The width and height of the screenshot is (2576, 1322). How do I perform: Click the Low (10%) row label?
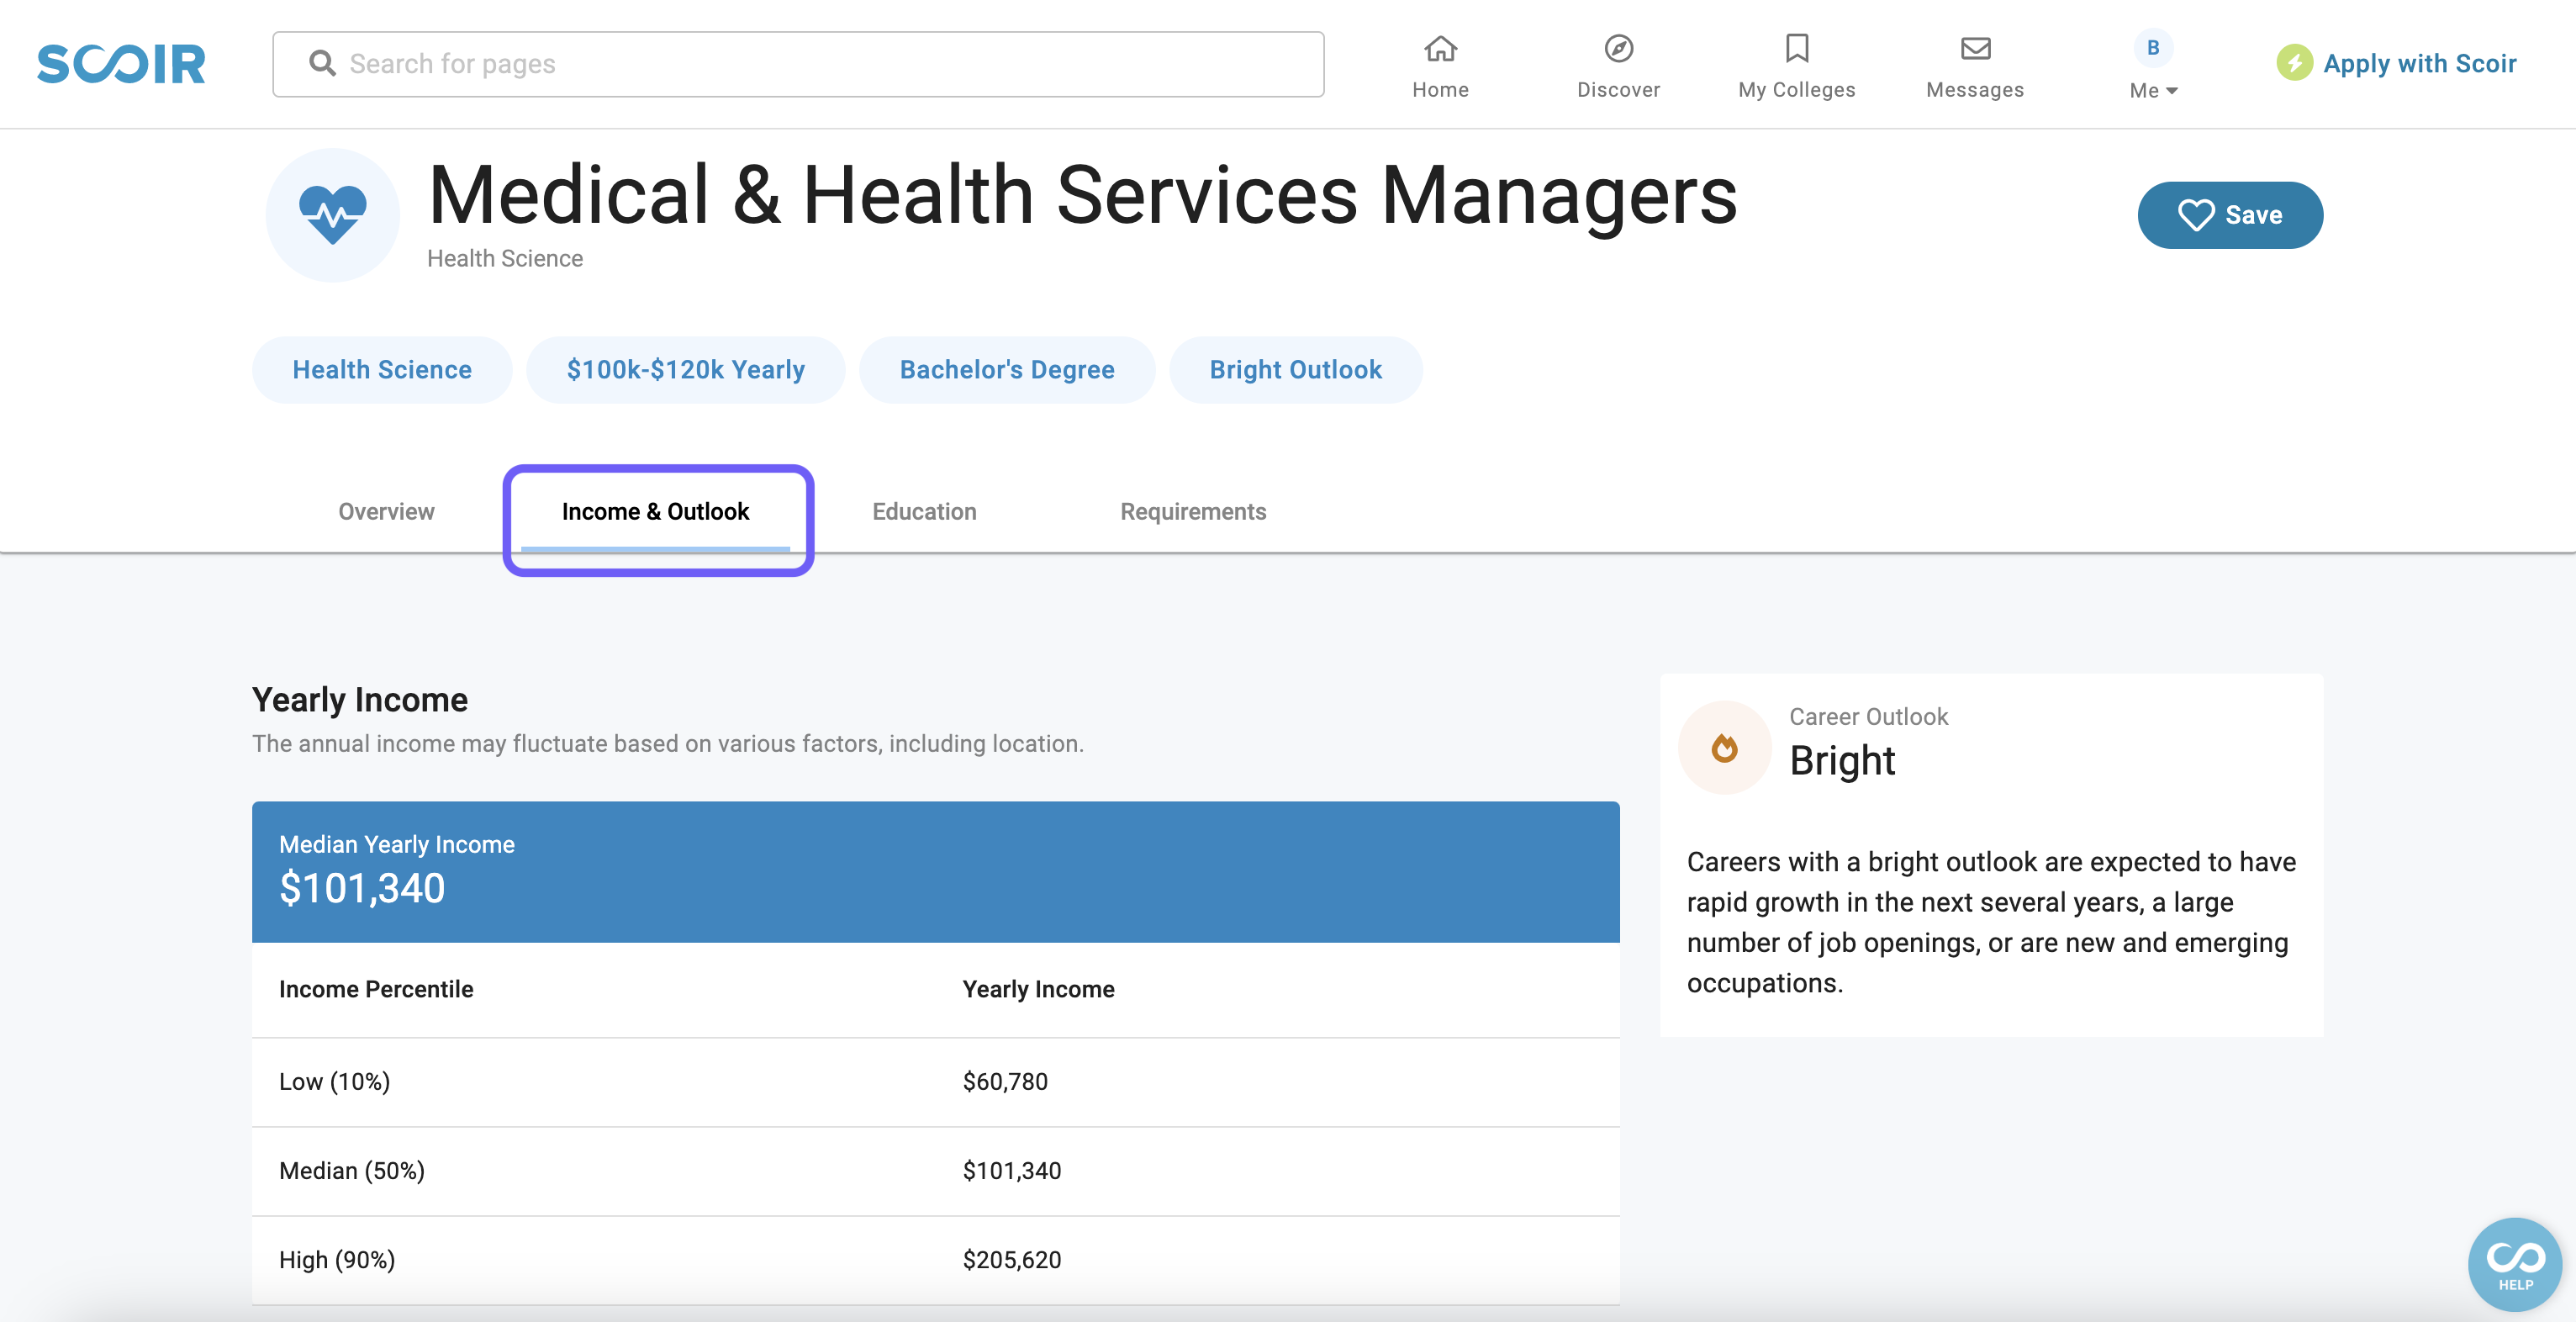pos(334,1081)
